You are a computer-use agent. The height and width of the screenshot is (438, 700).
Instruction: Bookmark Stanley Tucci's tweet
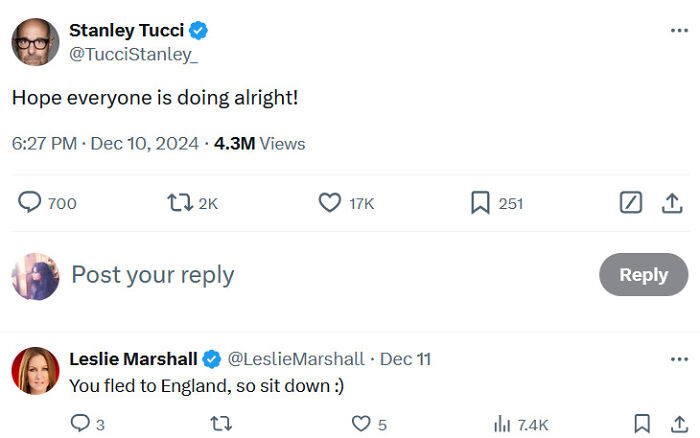(481, 203)
